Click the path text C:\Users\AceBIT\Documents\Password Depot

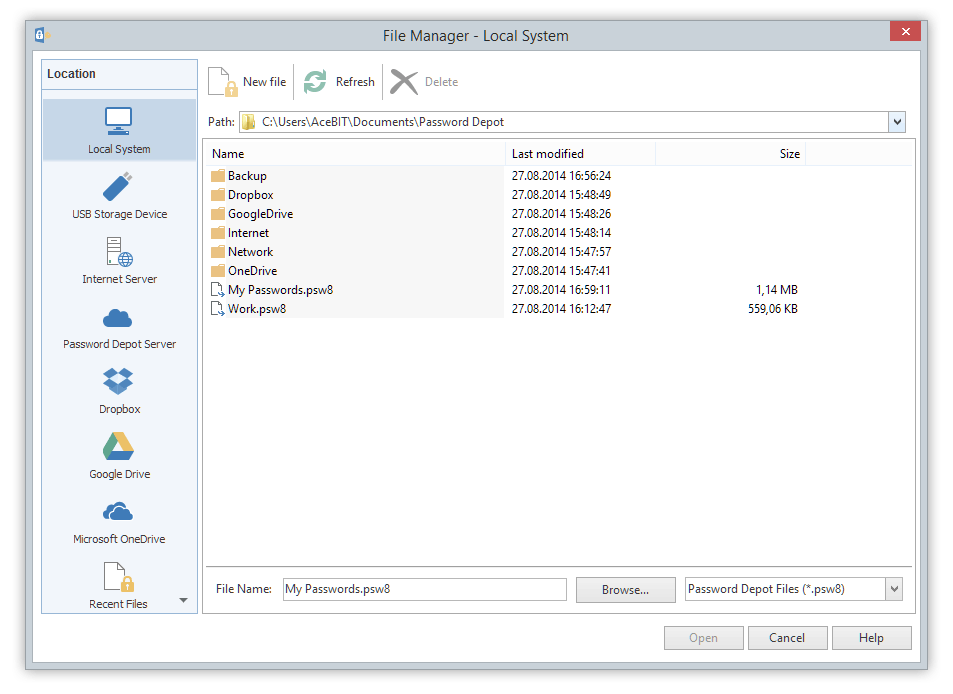pos(383,122)
